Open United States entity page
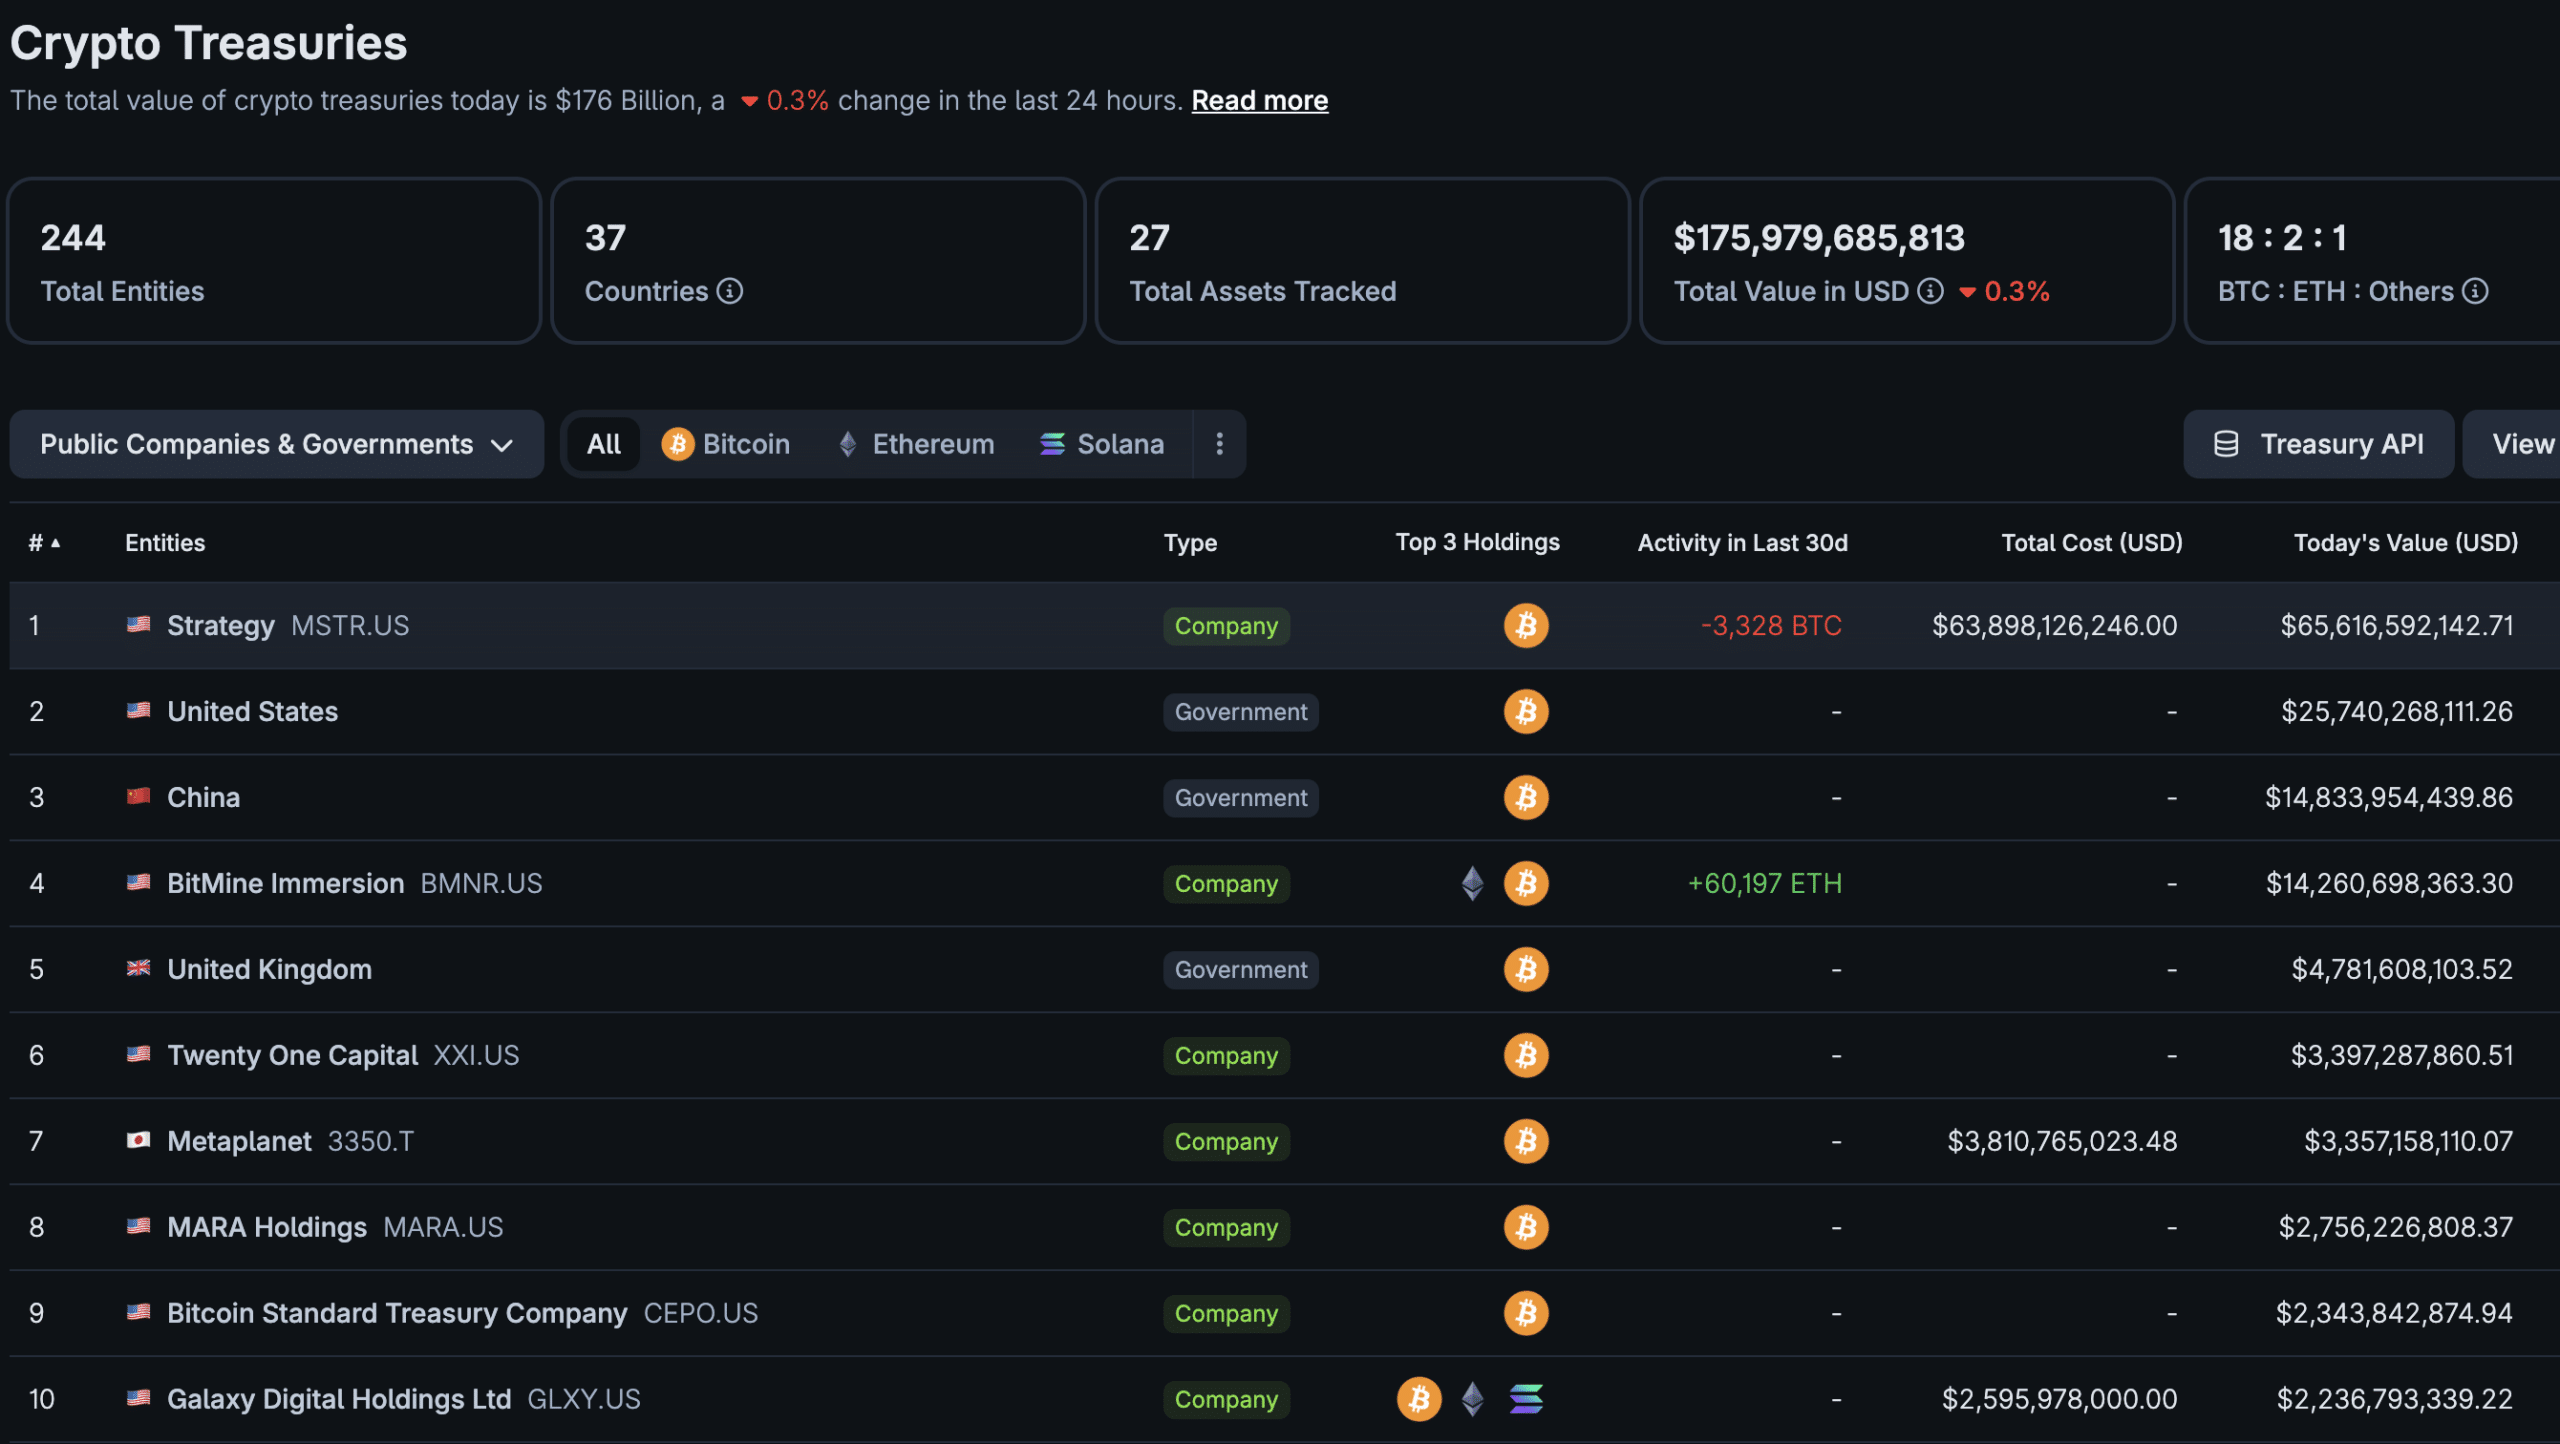This screenshot has width=2560, height=1444. [253, 712]
